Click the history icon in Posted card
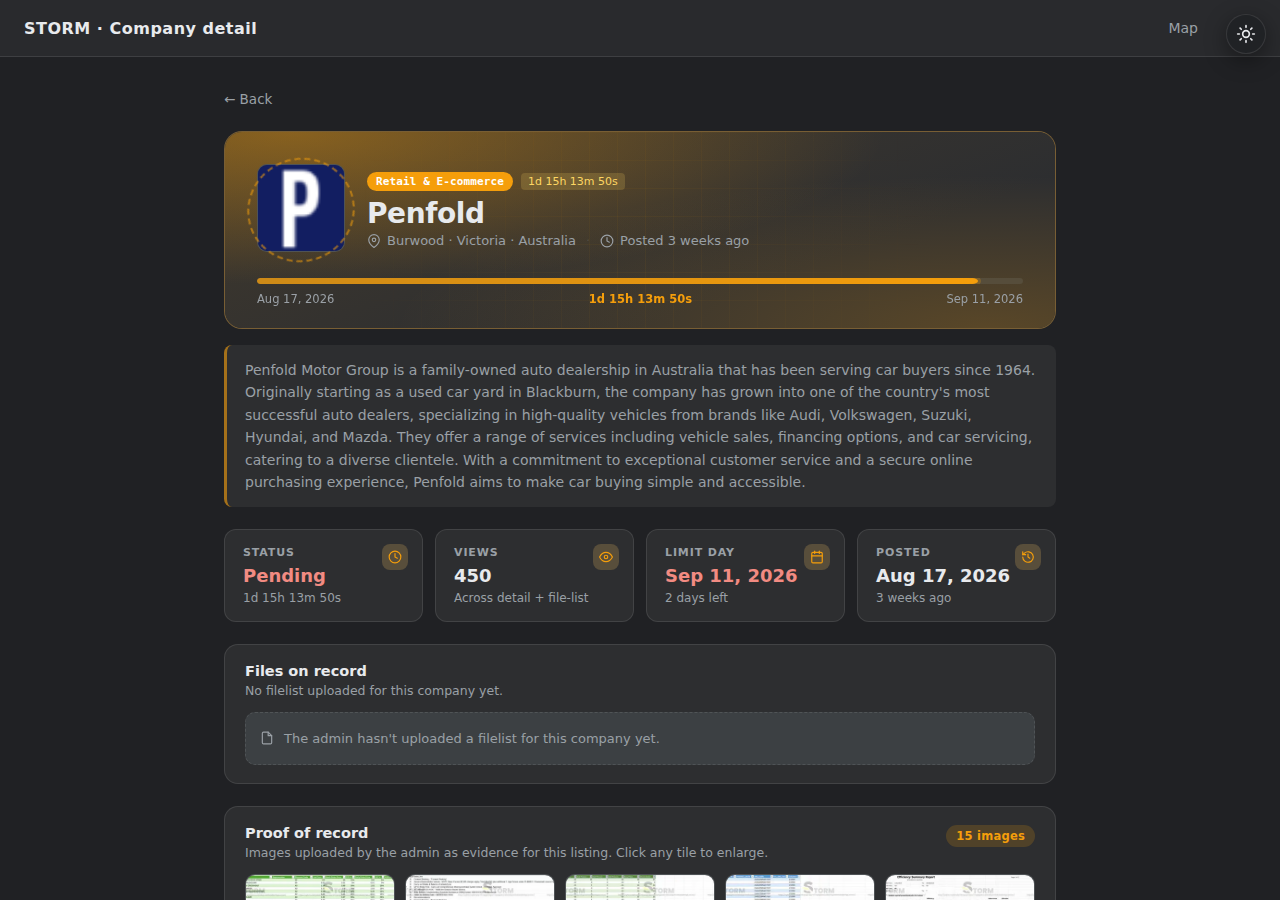The image size is (1280, 900). pyautogui.click(x=1028, y=557)
